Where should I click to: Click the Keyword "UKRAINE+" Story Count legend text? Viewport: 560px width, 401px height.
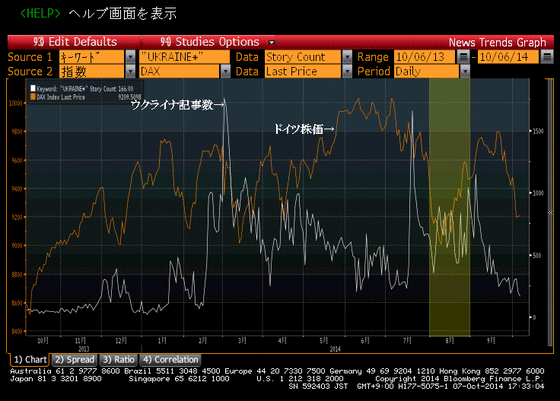(85, 89)
